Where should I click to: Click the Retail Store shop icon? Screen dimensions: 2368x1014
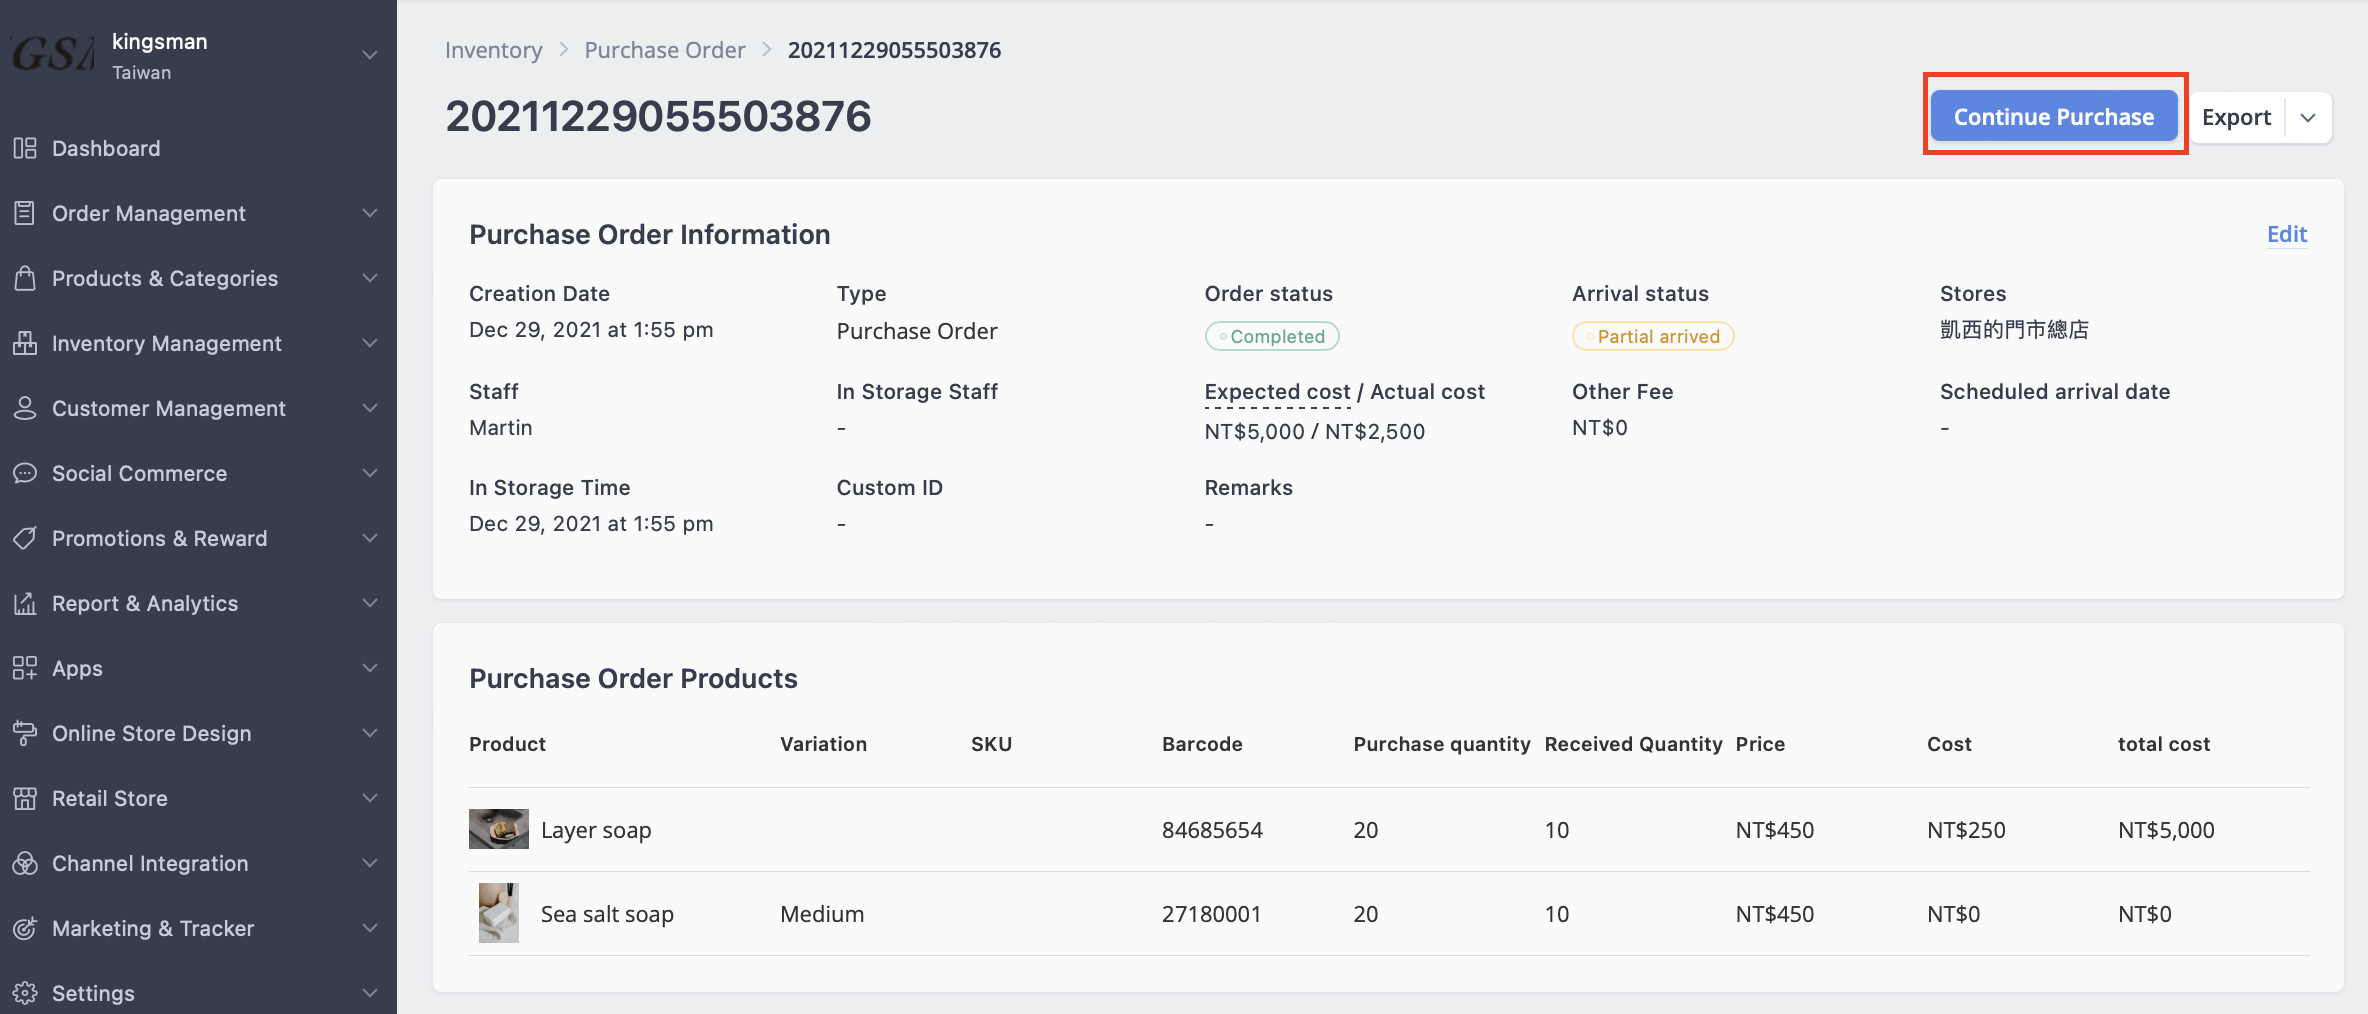pos(25,798)
